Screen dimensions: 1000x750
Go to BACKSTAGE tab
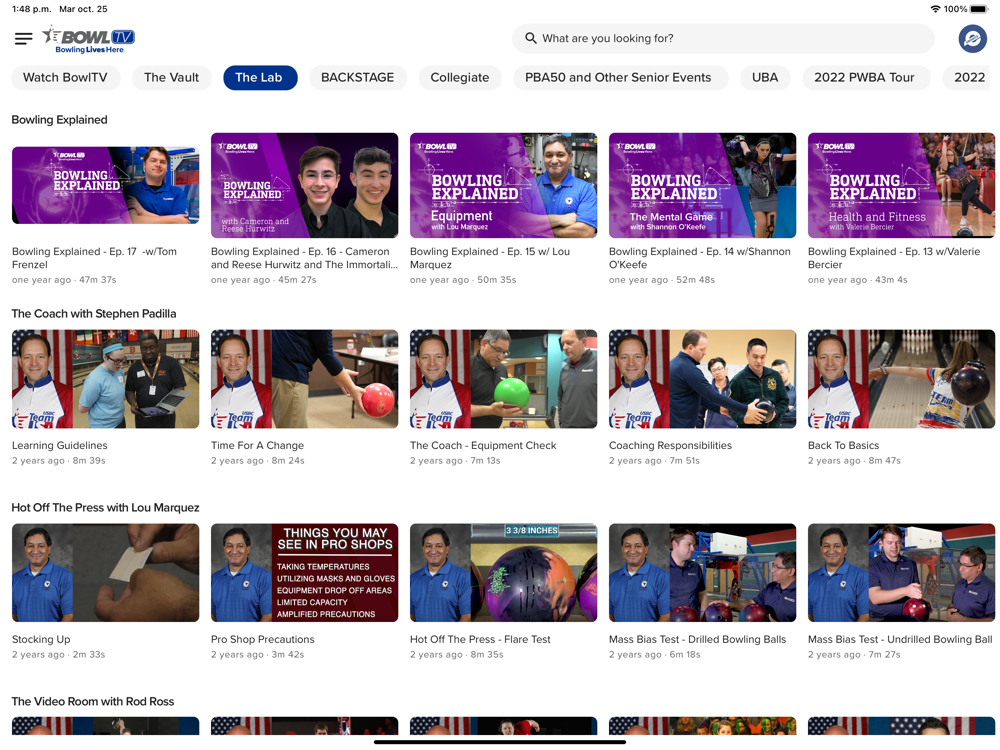358,77
